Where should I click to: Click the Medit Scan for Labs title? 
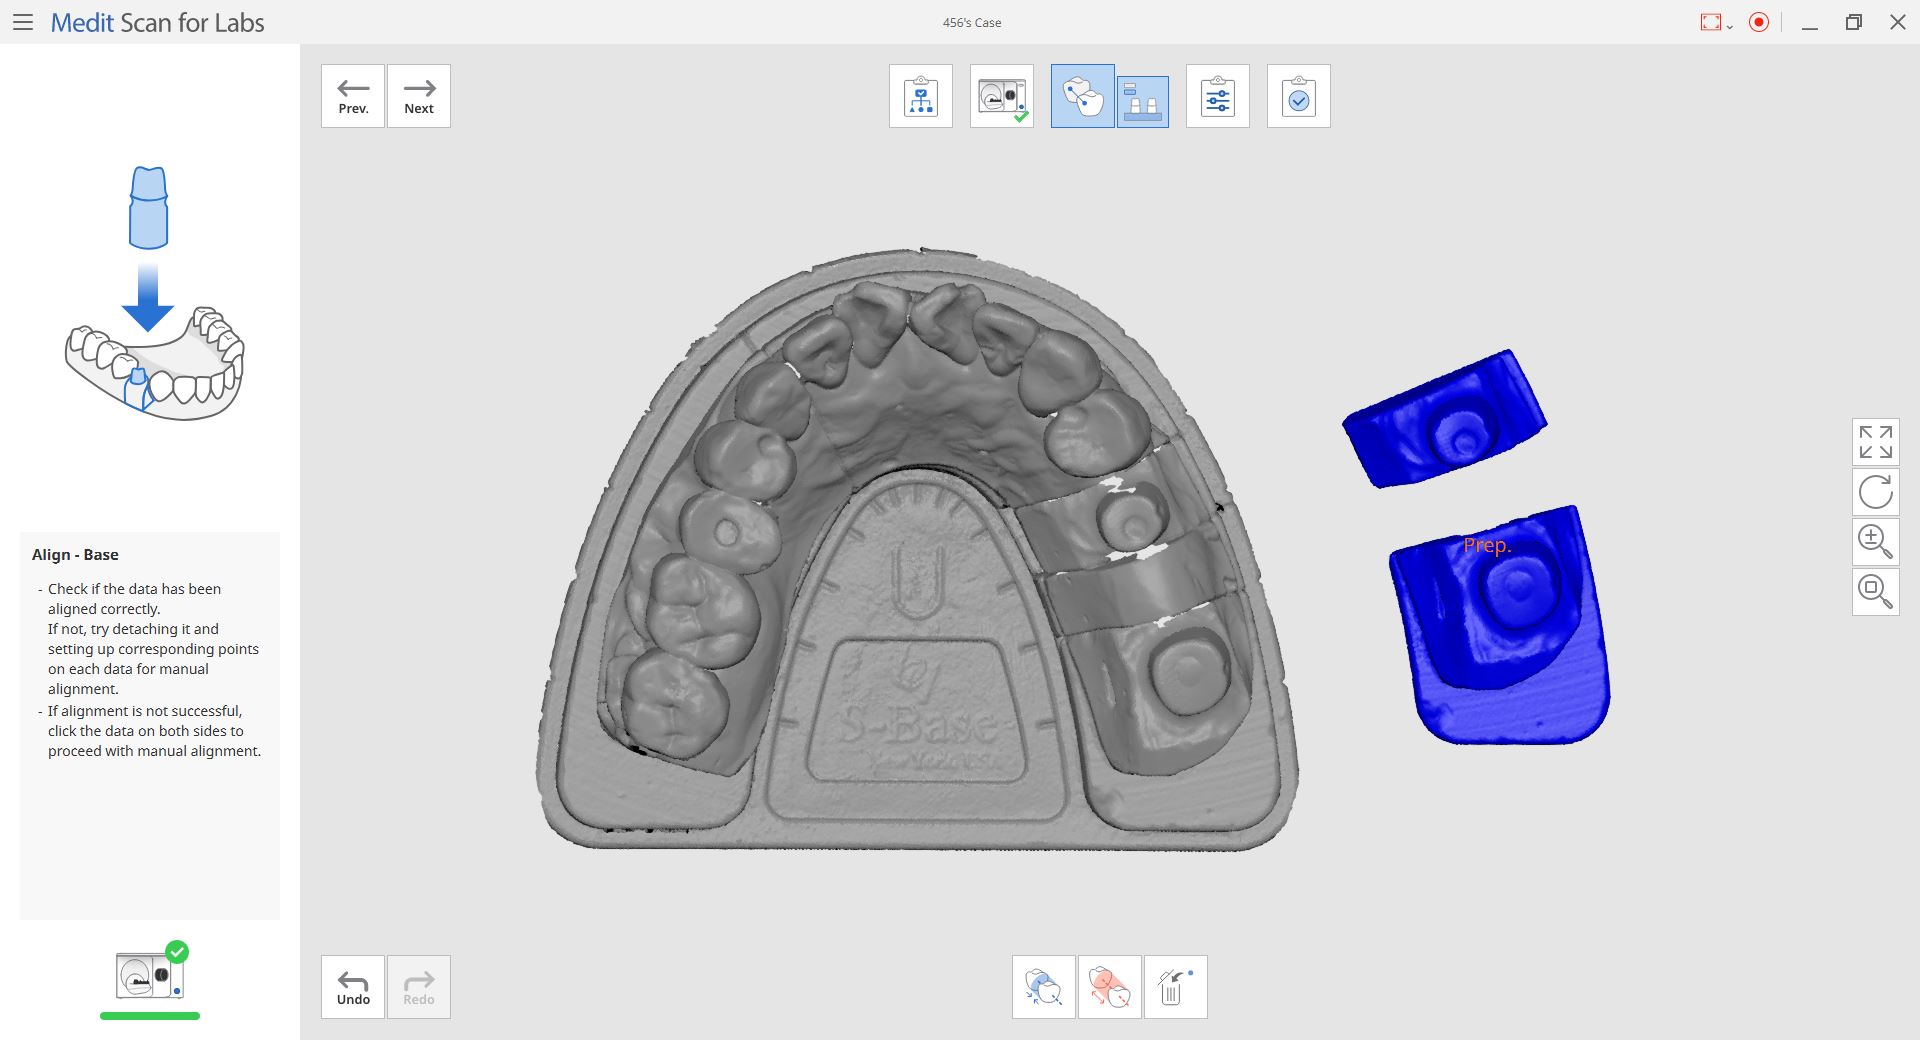pos(157,22)
